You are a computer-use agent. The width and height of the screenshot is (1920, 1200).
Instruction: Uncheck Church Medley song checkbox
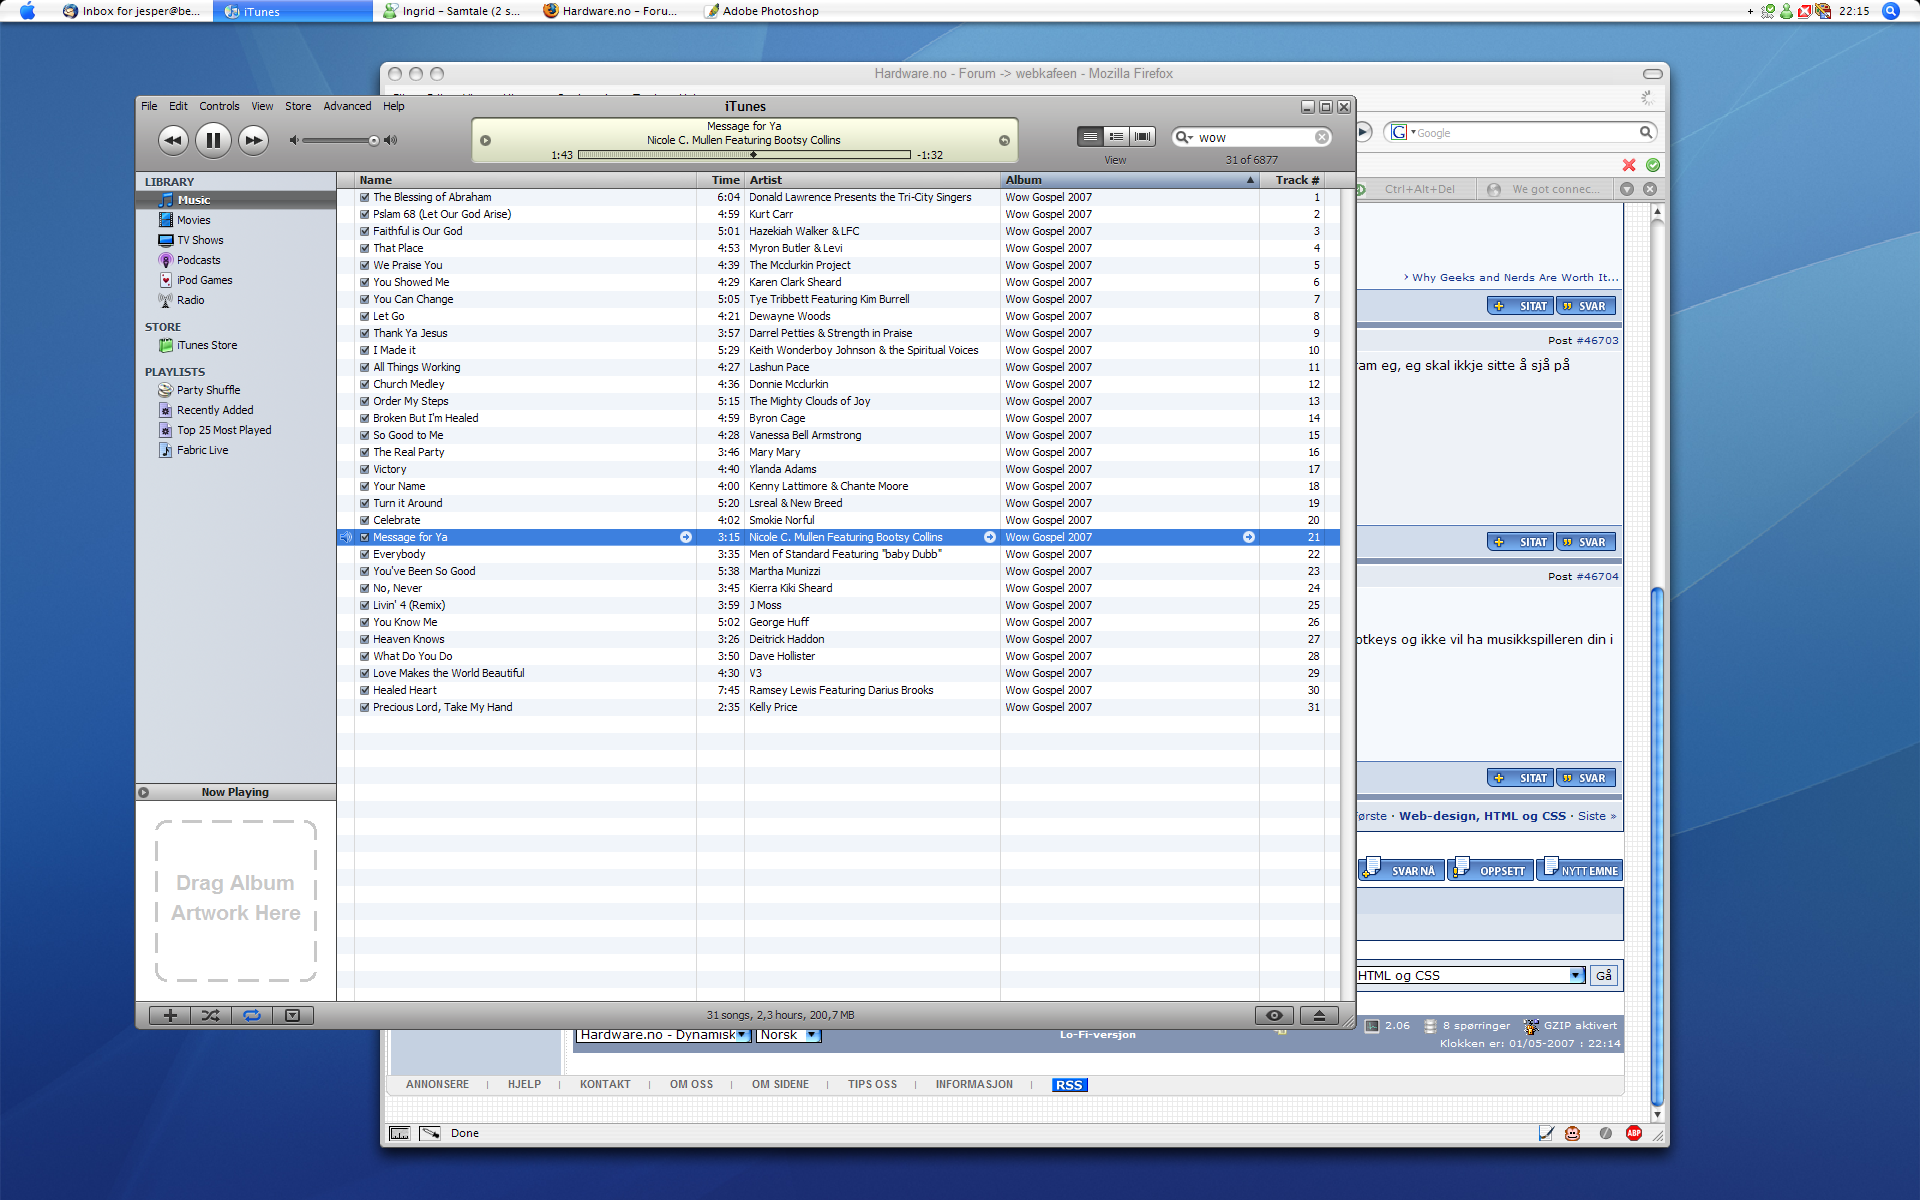tap(365, 385)
